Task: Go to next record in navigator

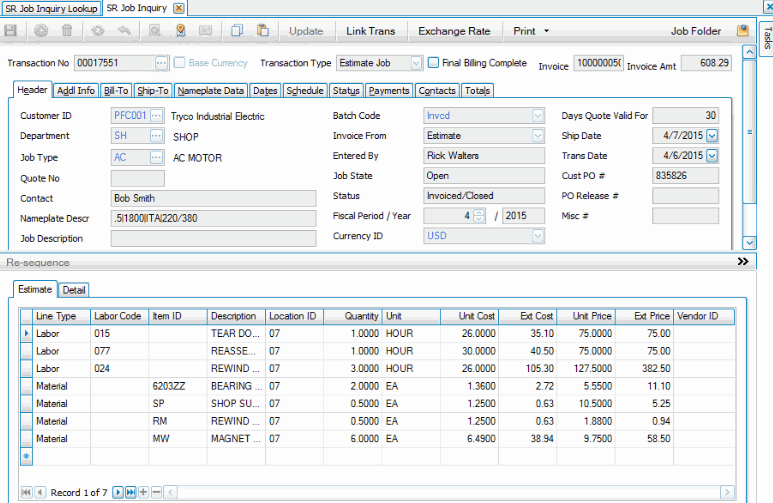Action: [x=118, y=492]
